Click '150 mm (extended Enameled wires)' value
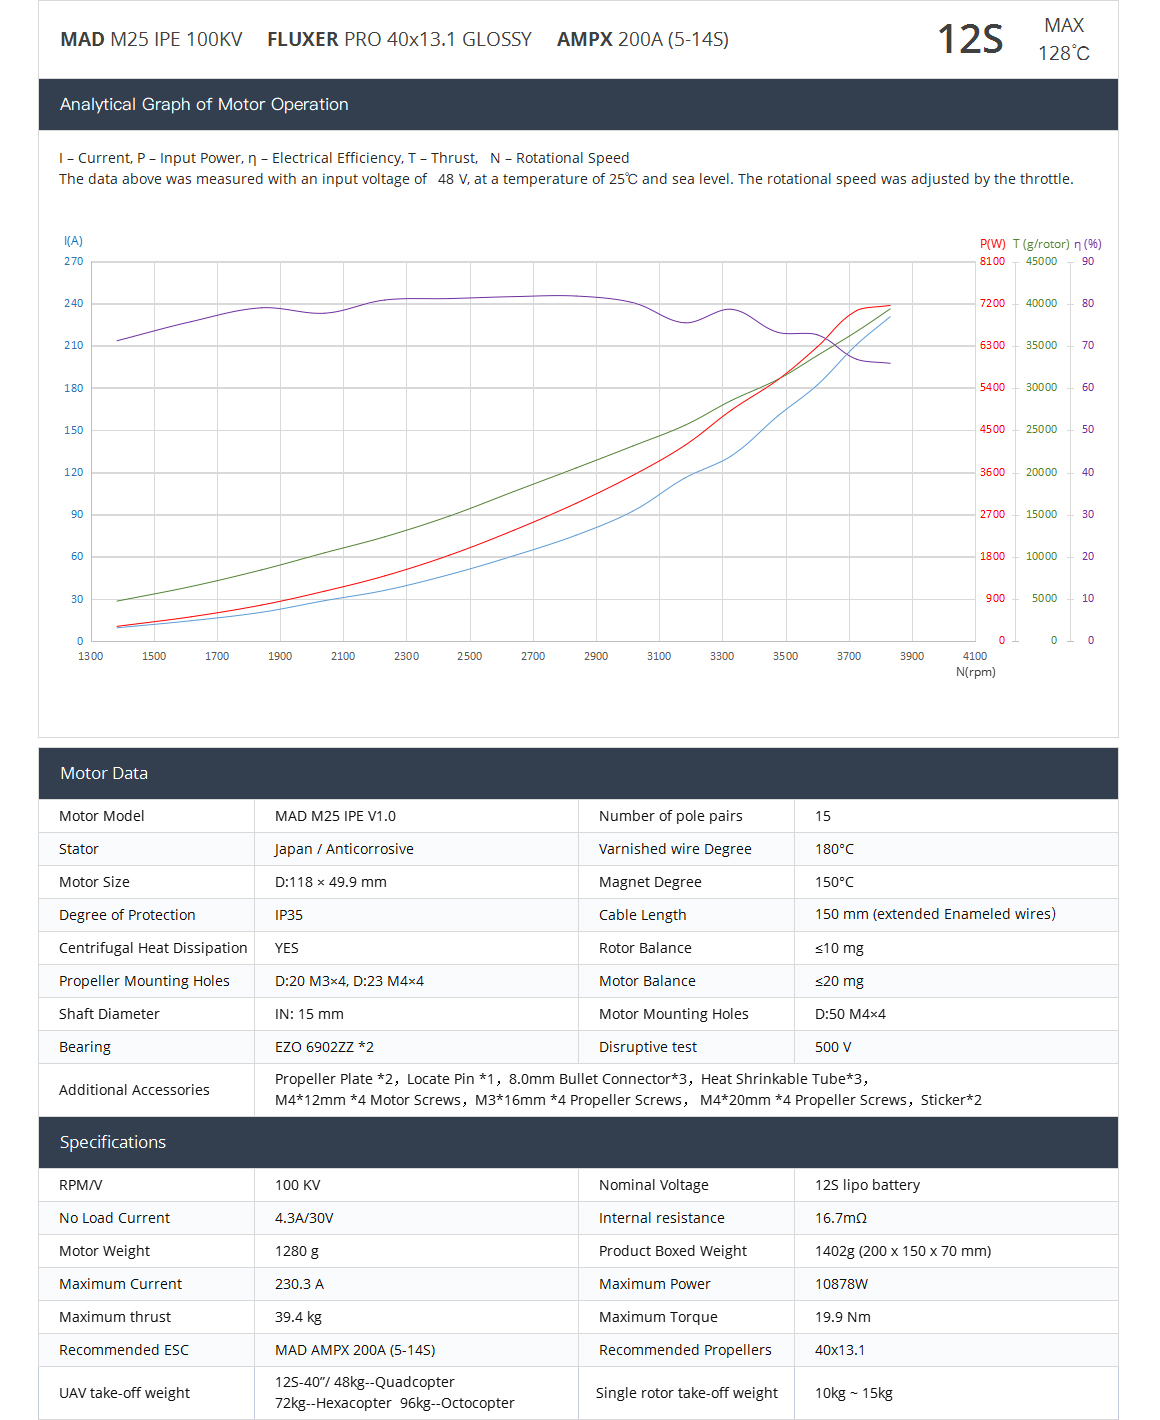This screenshot has height=1420, width=1160. 935,914
